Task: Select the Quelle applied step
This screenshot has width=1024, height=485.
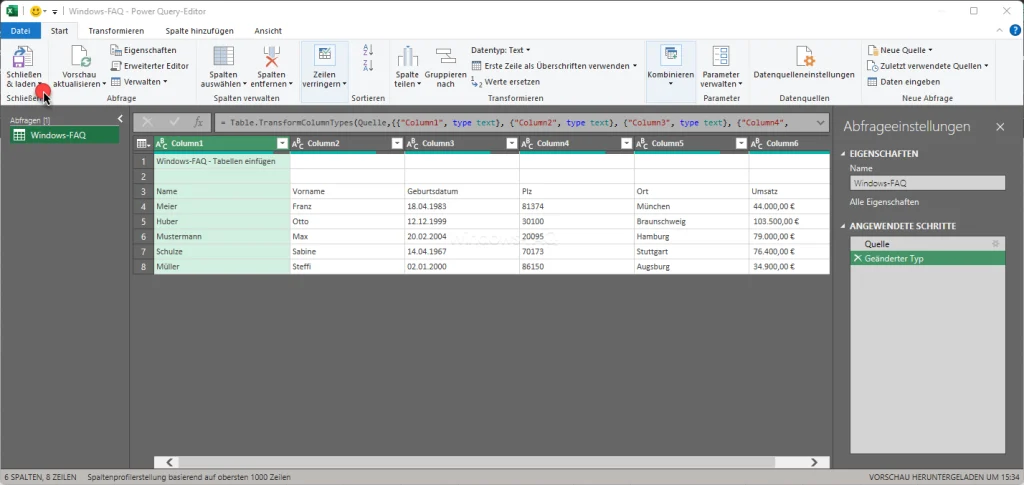Action: [927, 243]
